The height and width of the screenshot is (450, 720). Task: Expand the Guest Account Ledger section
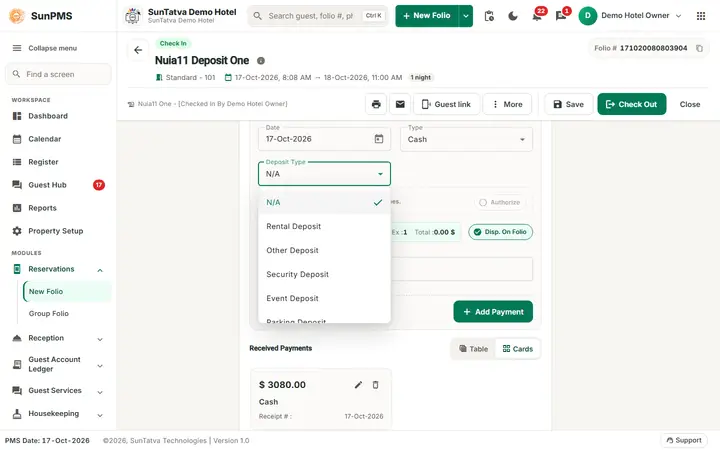point(100,366)
